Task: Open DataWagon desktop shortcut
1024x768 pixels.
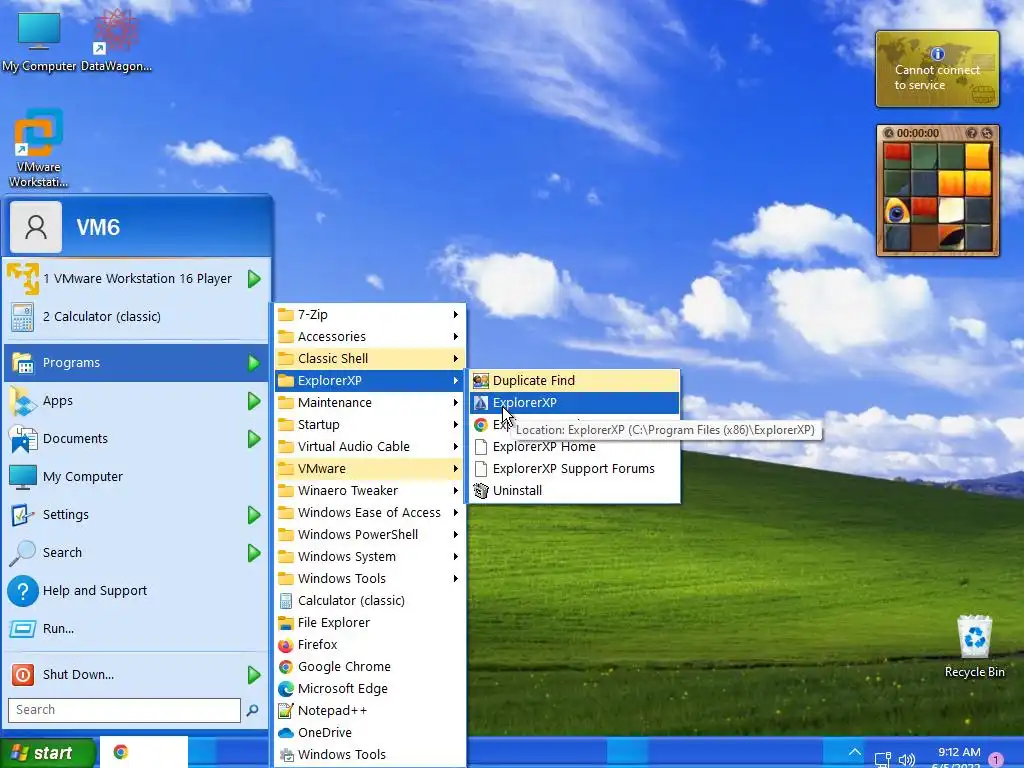Action: point(116,40)
